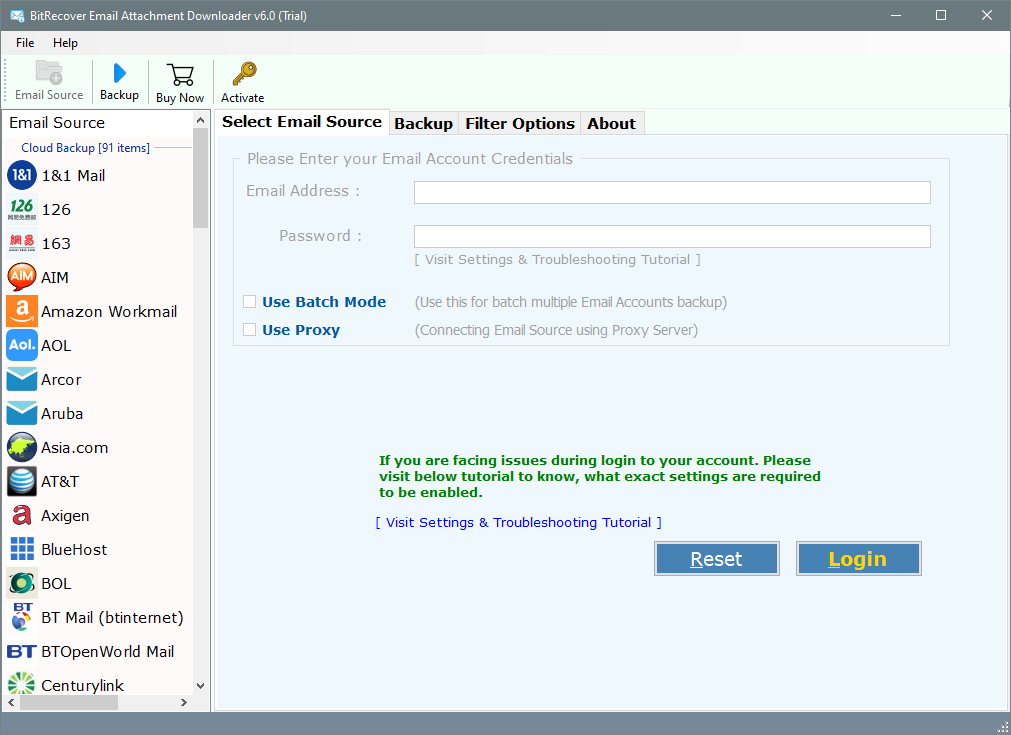The height and width of the screenshot is (735, 1011).
Task: Click the app icon in title bar
Action: (17, 15)
